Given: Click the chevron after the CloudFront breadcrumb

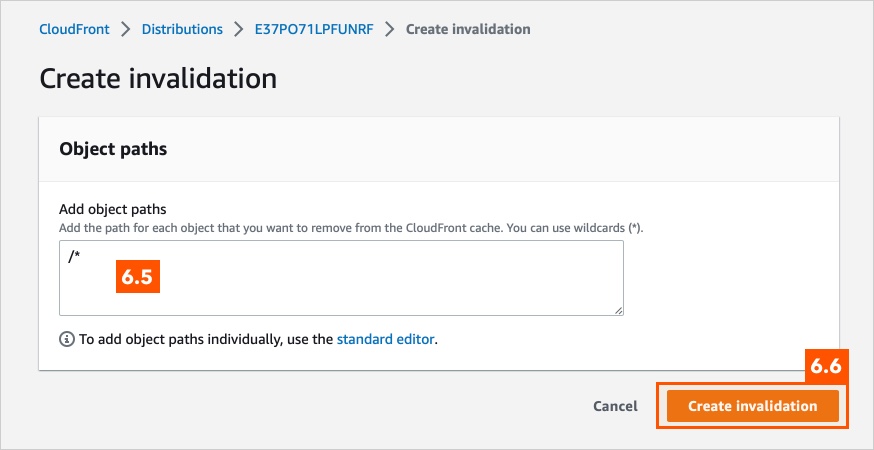Looking at the screenshot, I should [x=125, y=29].
